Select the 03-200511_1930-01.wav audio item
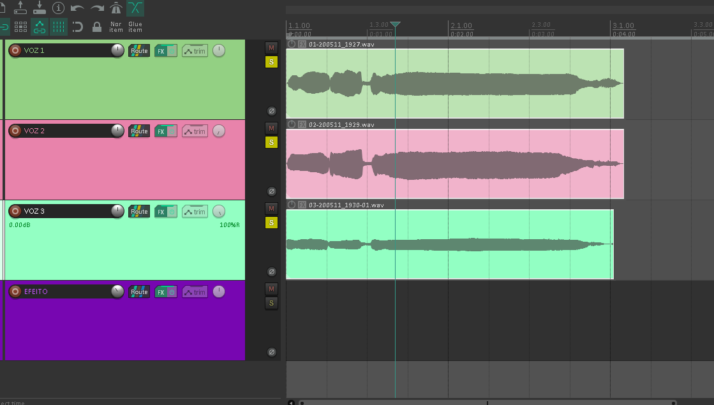 point(450,244)
